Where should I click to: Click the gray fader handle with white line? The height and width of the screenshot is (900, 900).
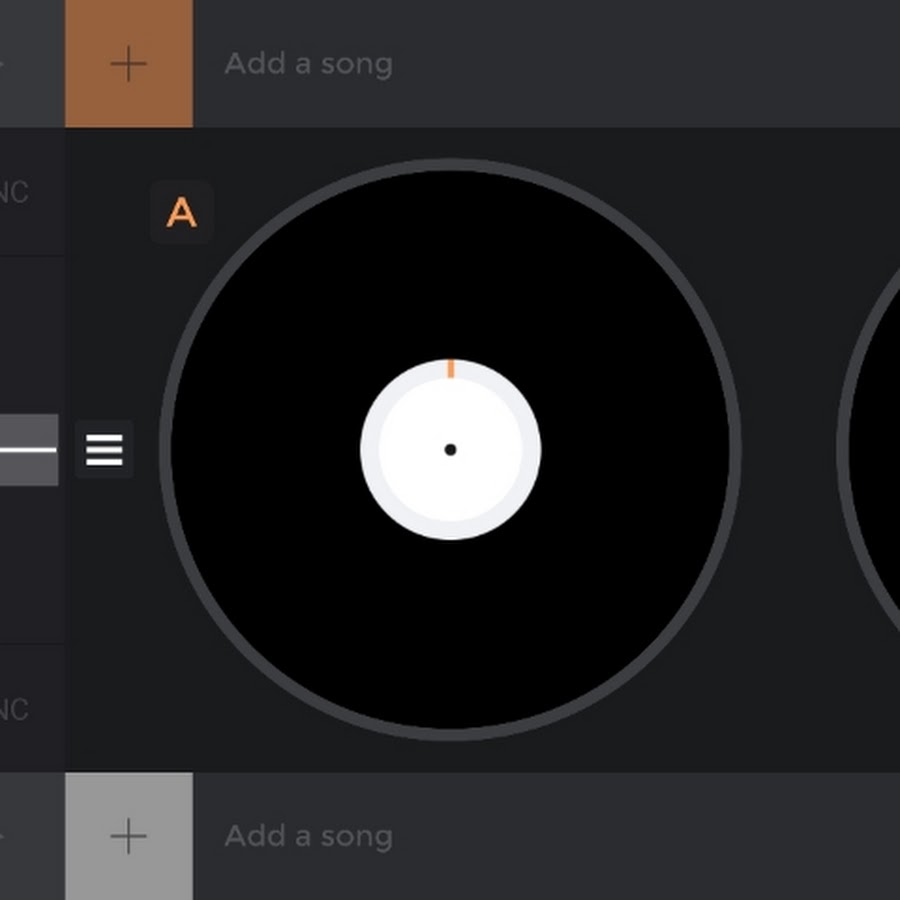[x=29, y=449]
